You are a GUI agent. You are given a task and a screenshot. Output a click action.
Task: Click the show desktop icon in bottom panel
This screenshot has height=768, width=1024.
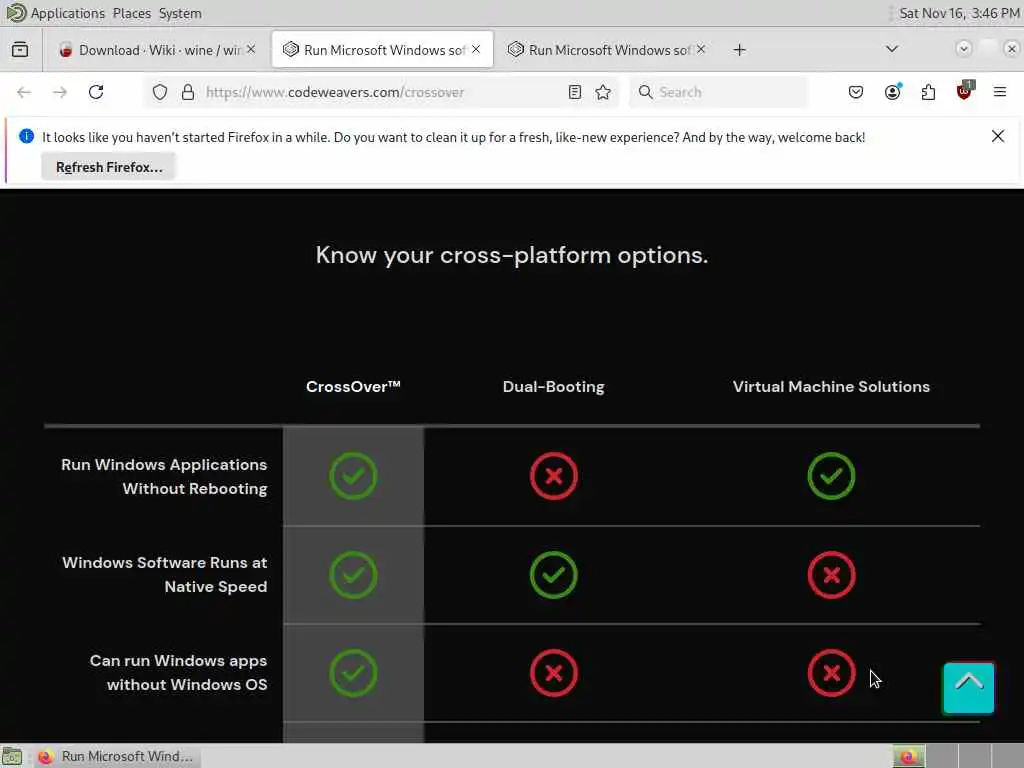[12, 756]
